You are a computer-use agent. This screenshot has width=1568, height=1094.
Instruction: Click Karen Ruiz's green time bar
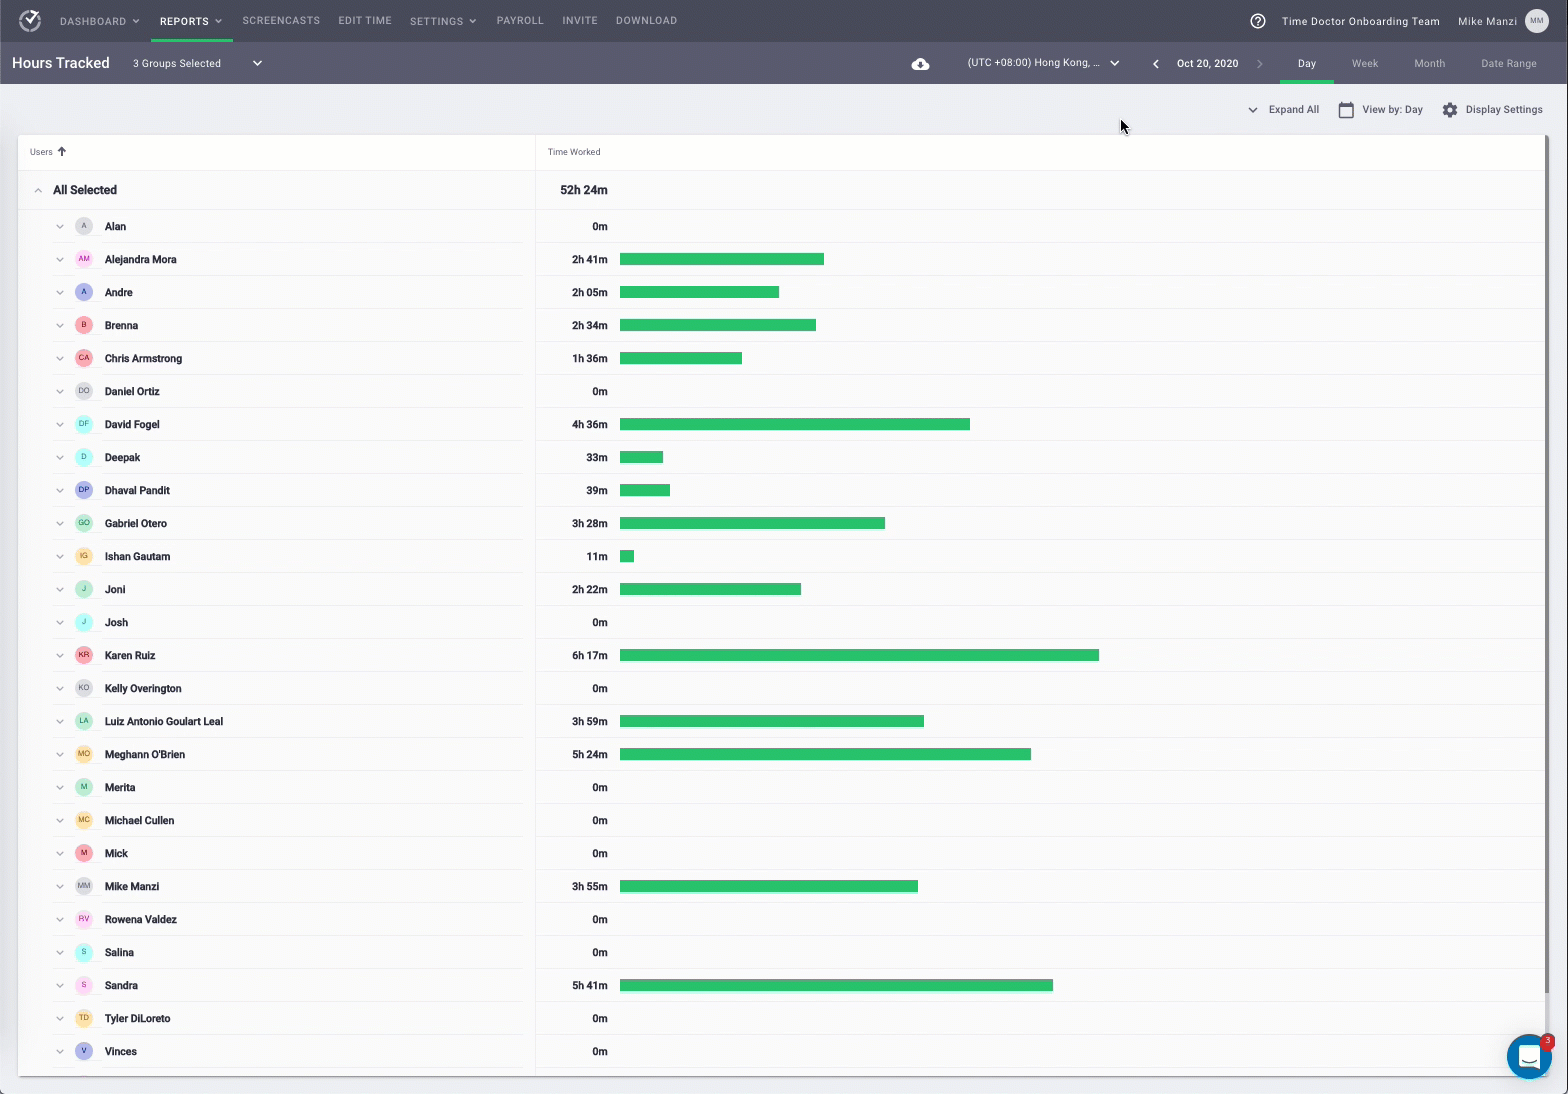tap(859, 655)
